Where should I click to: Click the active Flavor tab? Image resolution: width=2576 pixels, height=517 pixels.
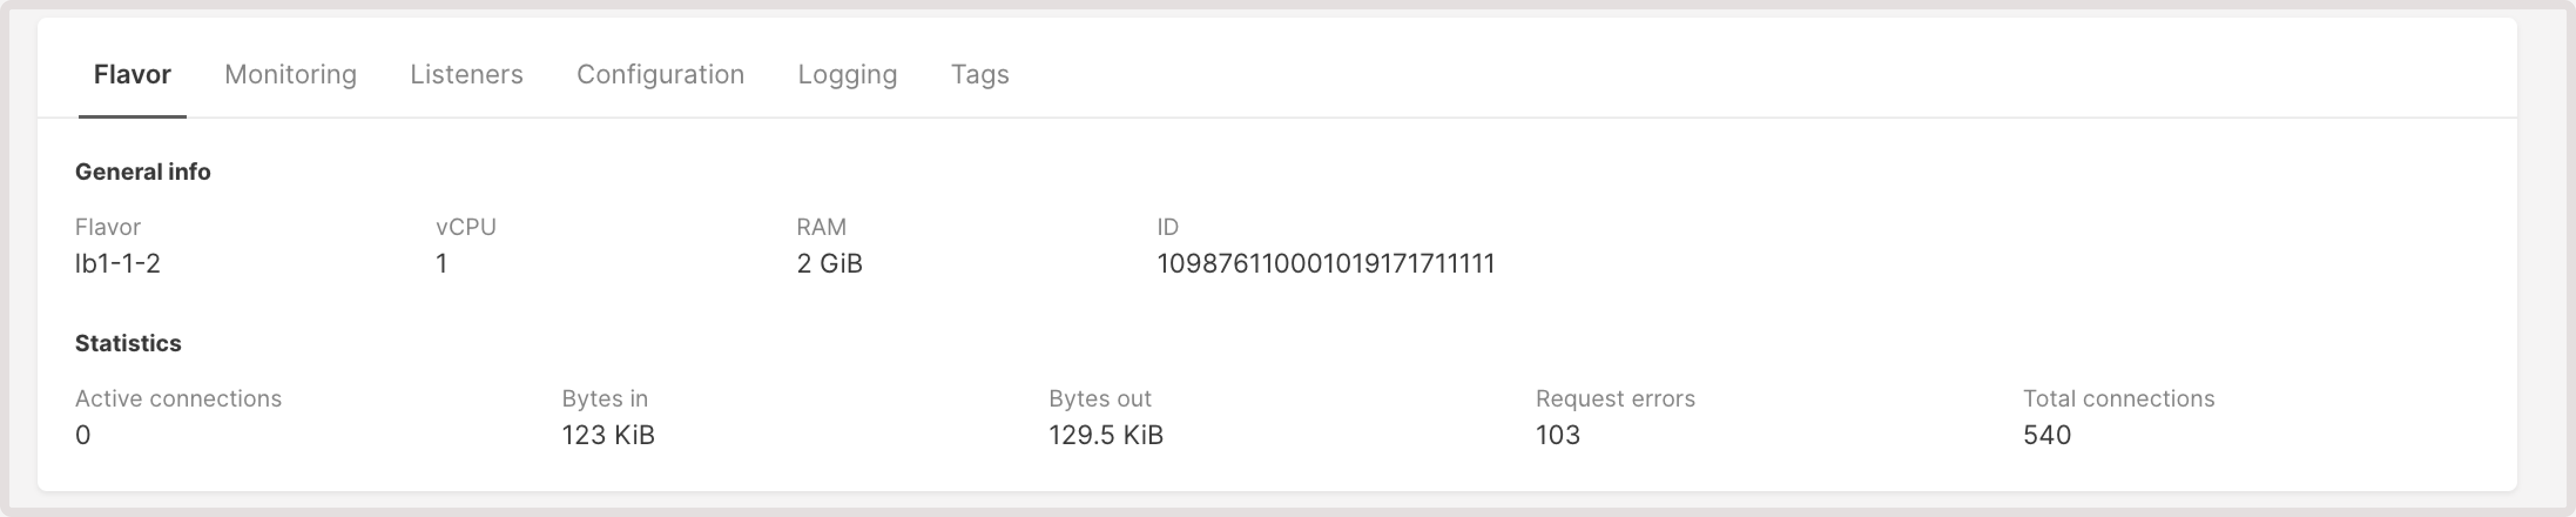point(132,74)
